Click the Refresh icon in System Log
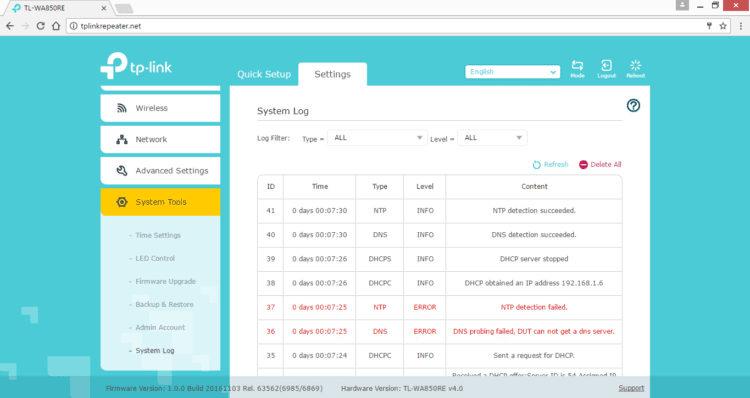 (x=537, y=165)
